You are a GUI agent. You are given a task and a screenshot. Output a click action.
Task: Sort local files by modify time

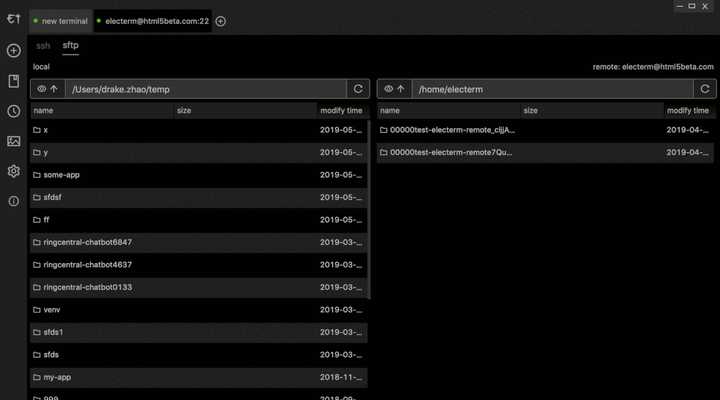[x=341, y=111]
